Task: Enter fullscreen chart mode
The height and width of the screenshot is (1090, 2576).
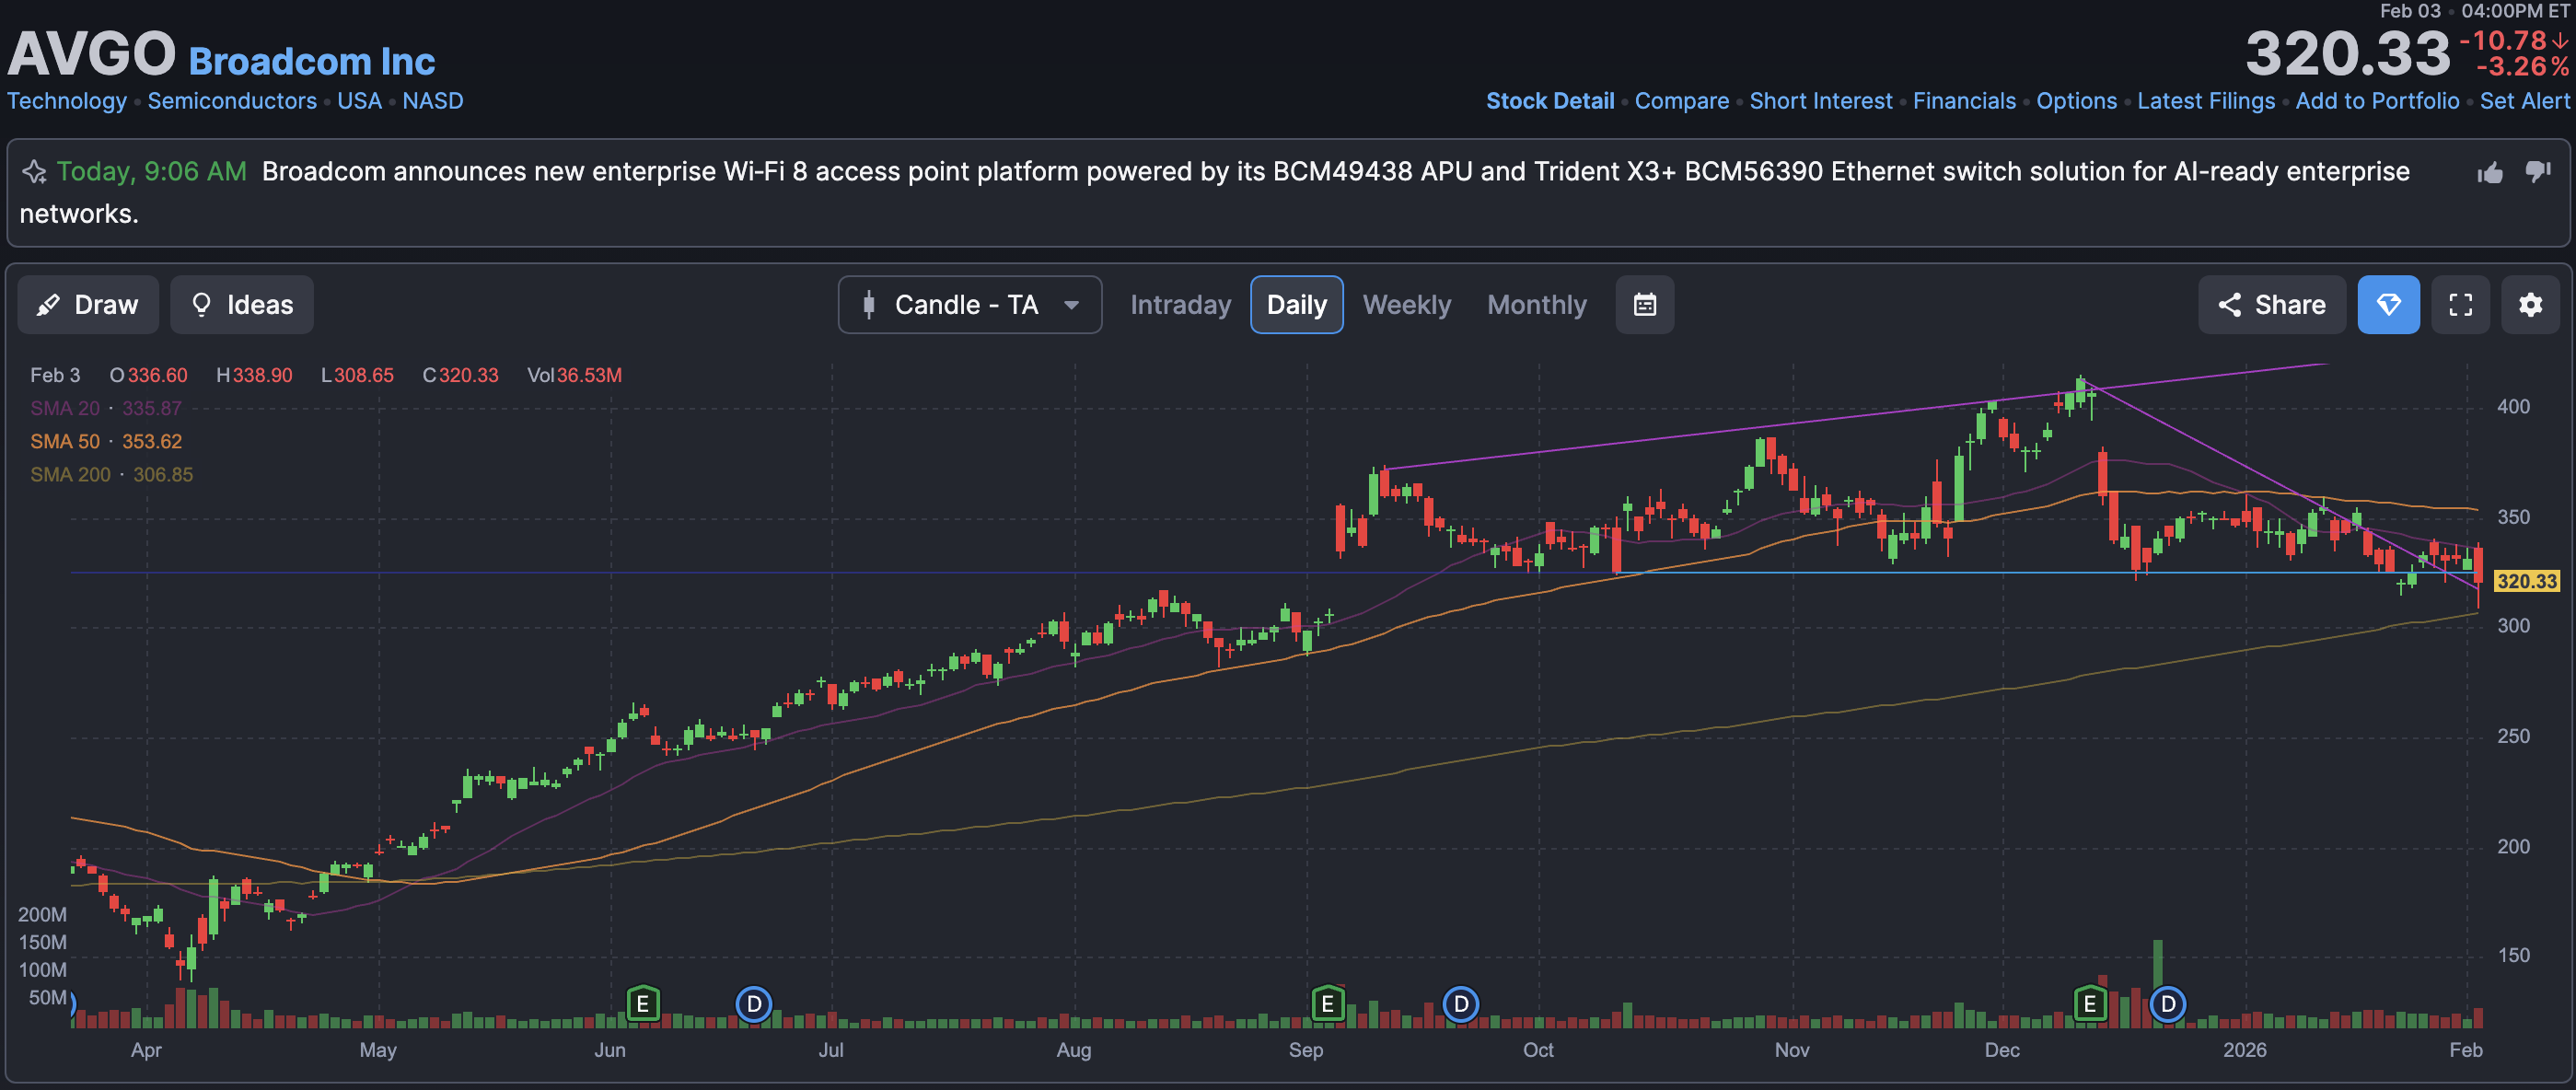Action: 2460,305
